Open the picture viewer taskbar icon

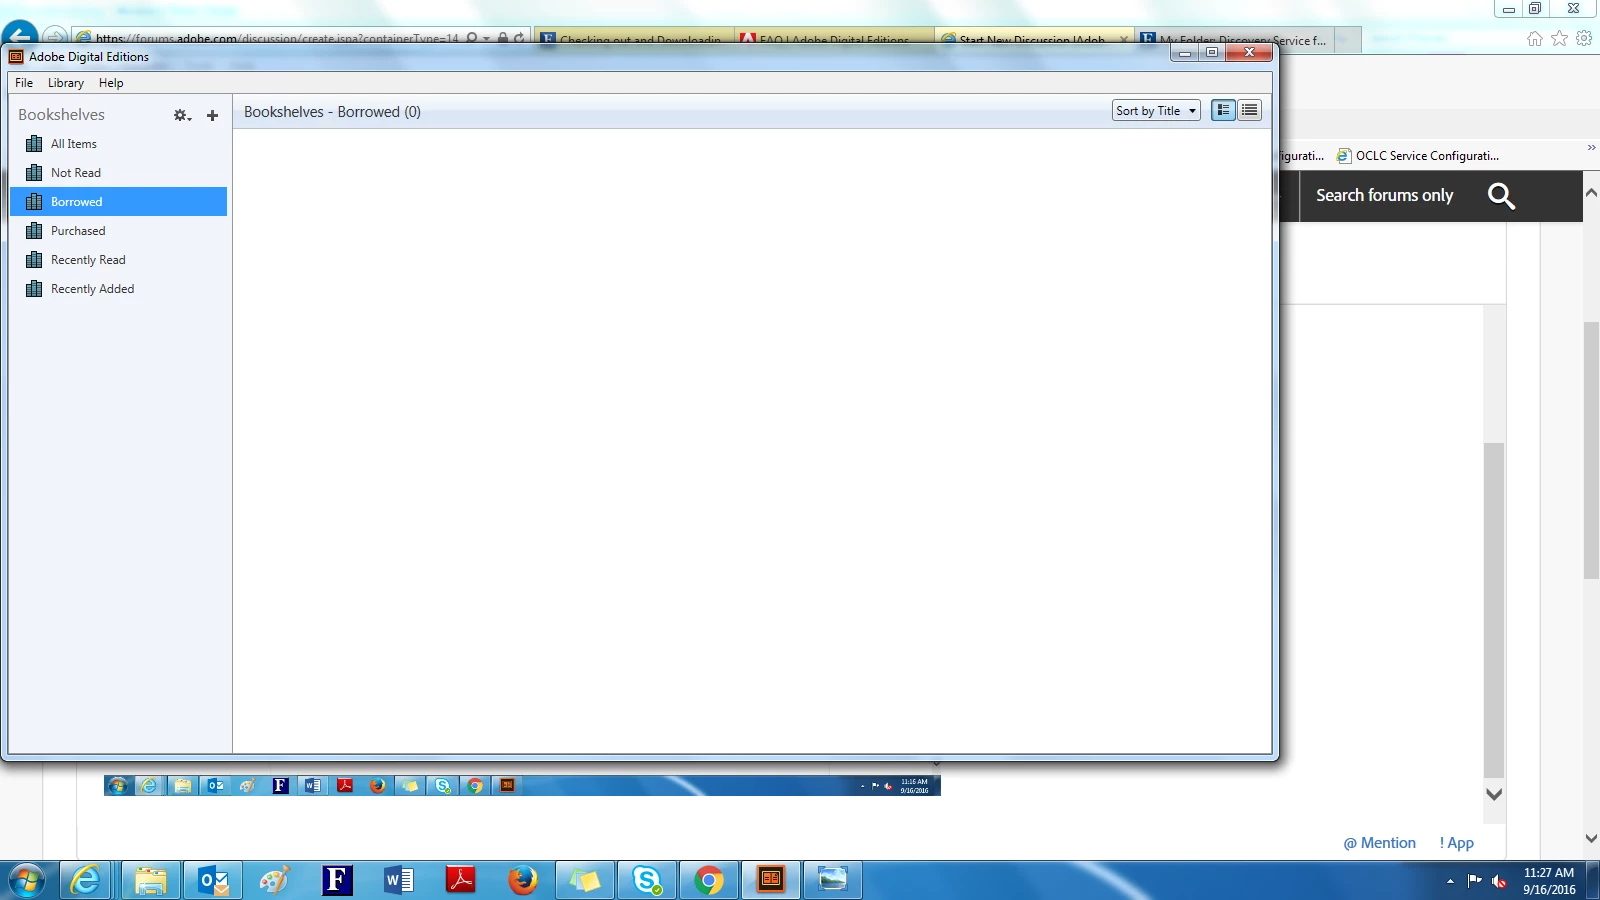833,881
